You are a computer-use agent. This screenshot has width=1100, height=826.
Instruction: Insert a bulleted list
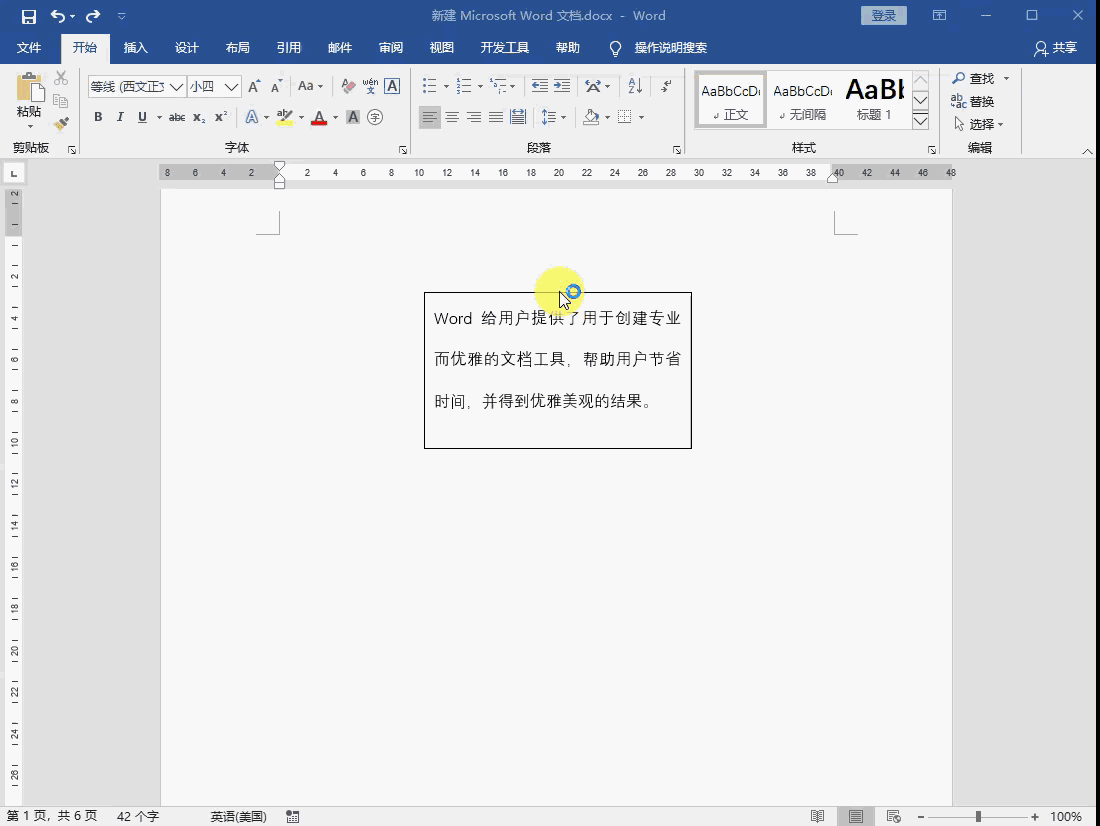pos(429,86)
